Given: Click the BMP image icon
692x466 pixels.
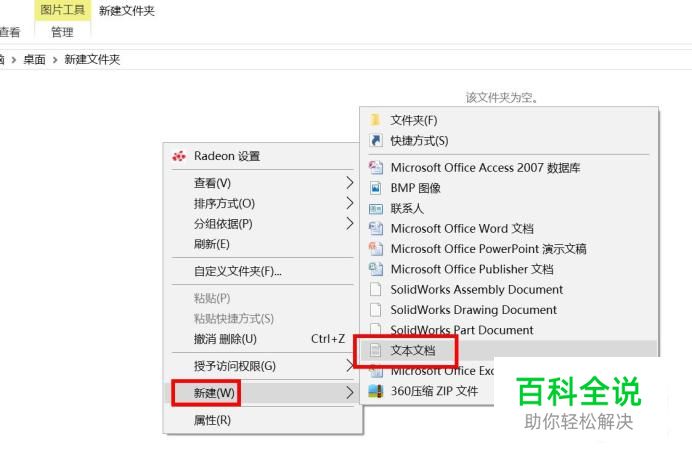Looking at the screenshot, I should pos(376,188).
